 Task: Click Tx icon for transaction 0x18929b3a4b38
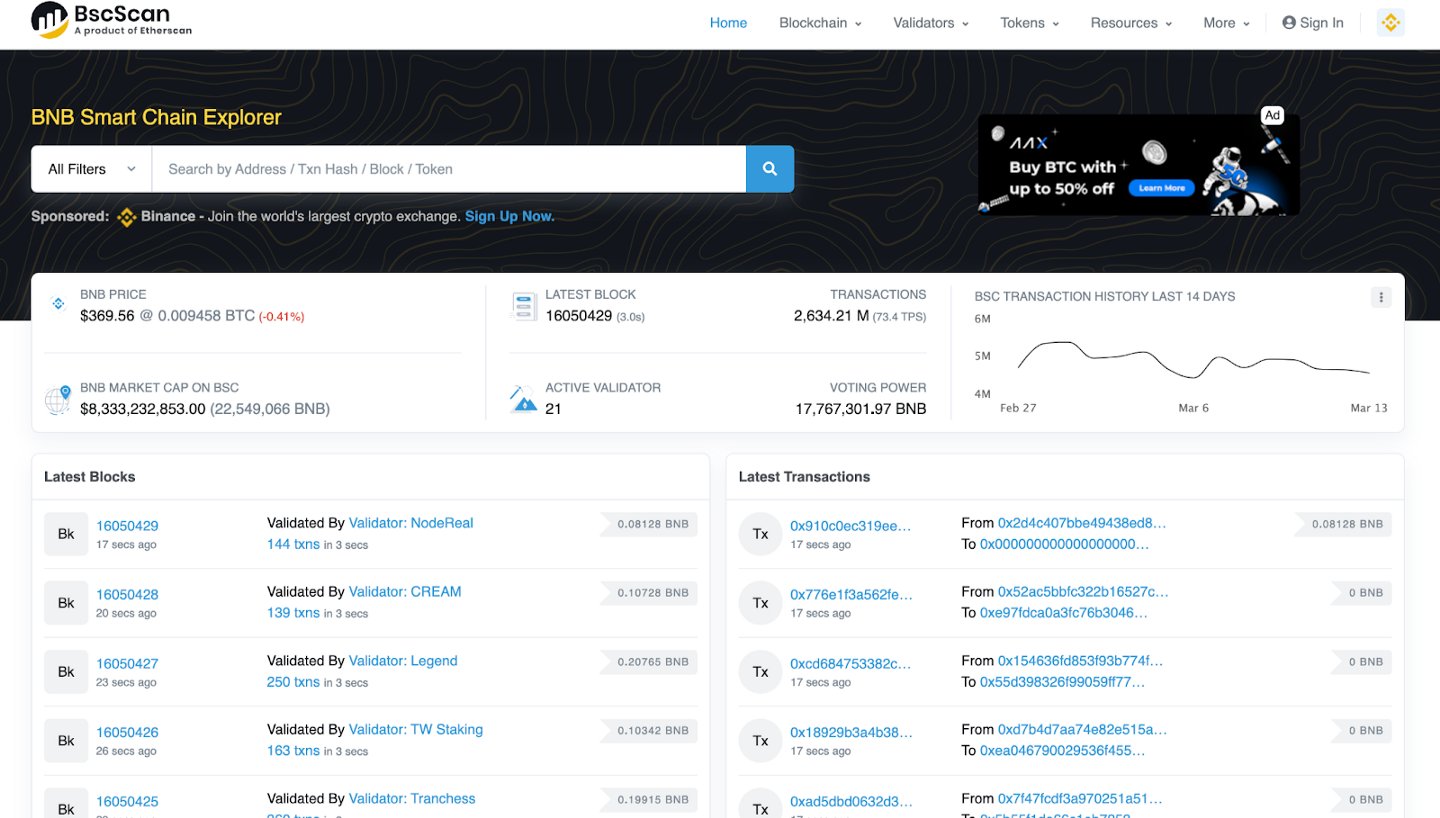pyautogui.click(x=760, y=741)
